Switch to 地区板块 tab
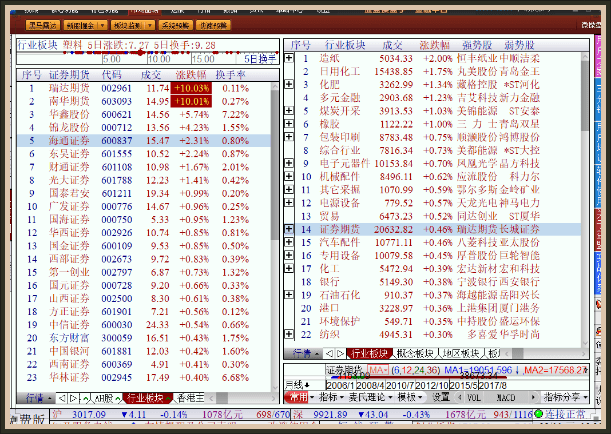Screen dimensions: 611x434 click(x=461, y=353)
